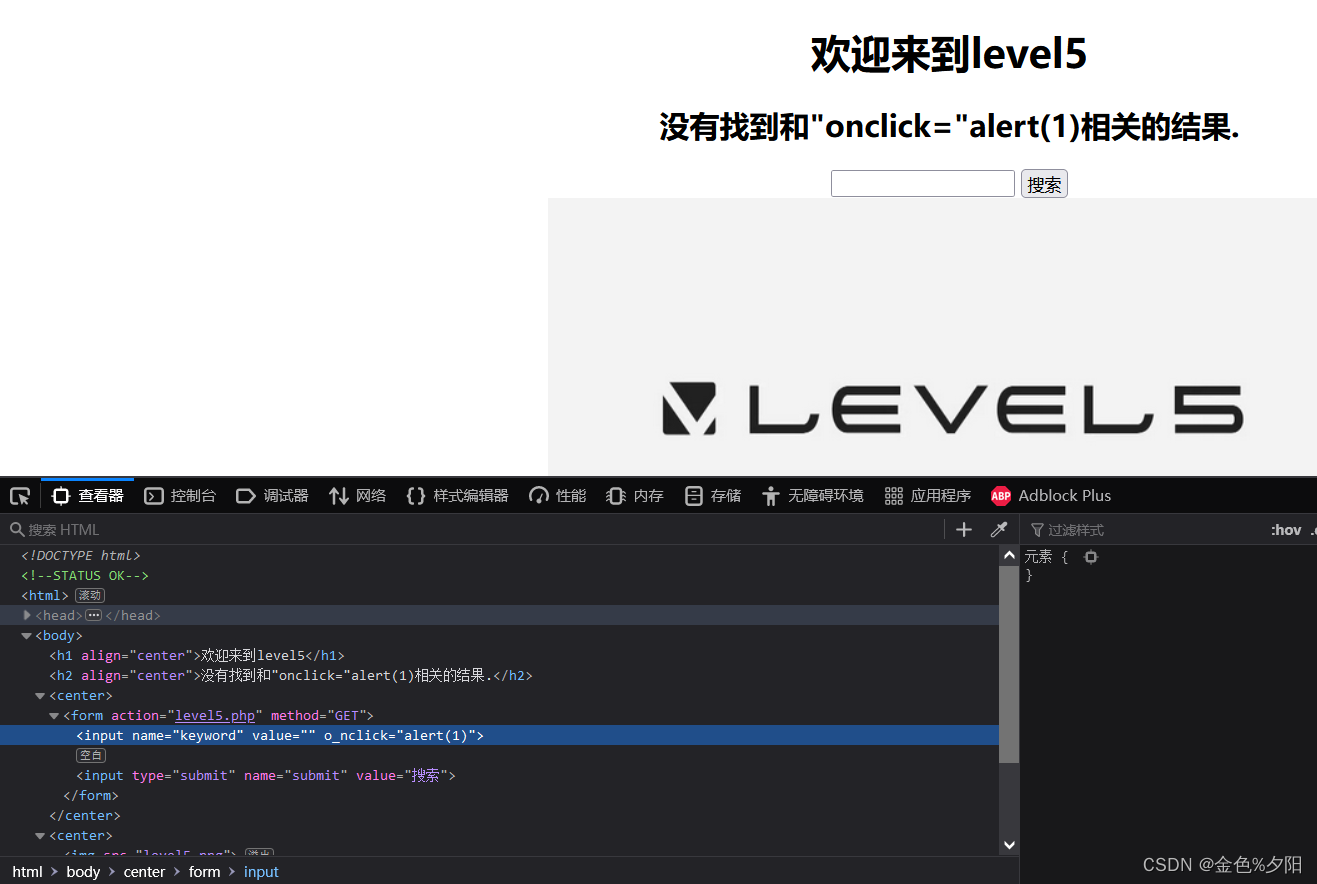Switch to the 应用程序 application tab
This screenshot has width=1317, height=884.
point(927,496)
